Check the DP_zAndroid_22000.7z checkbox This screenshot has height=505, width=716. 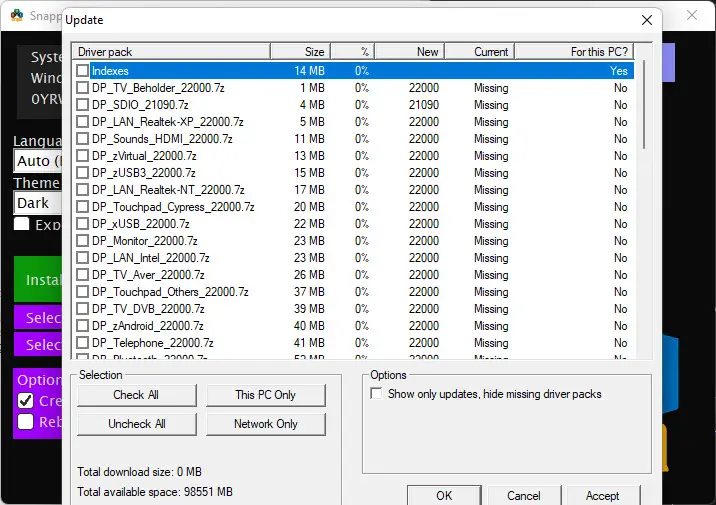click(x=83, y=326)
